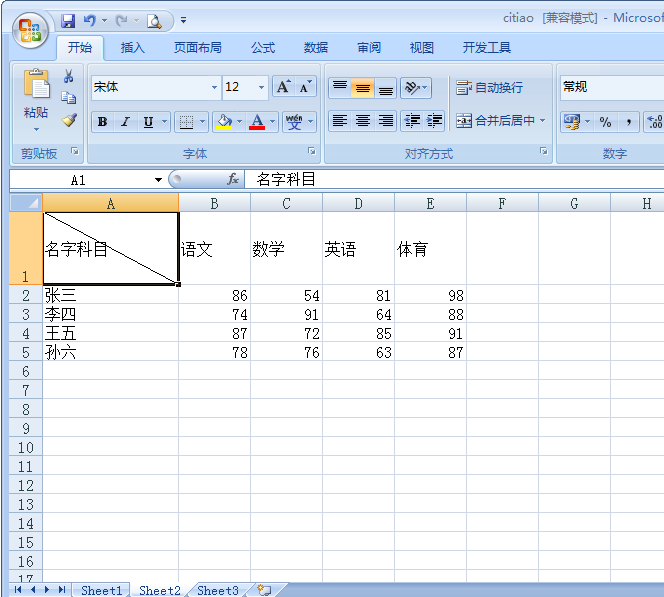
Task: Decrease indent in alignment group
Action: click(412, 121)
